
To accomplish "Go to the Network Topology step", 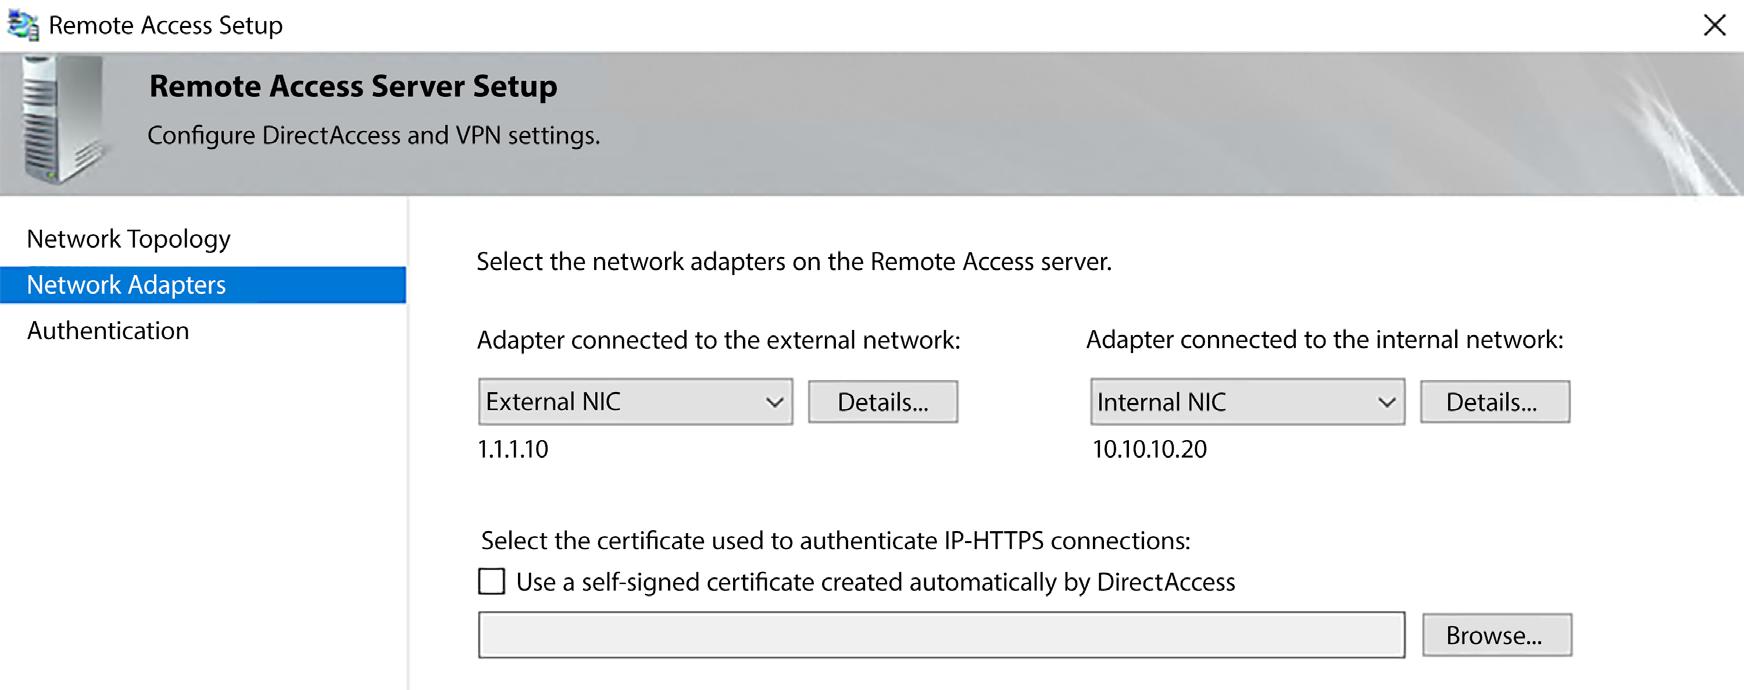I will point(129,239).
